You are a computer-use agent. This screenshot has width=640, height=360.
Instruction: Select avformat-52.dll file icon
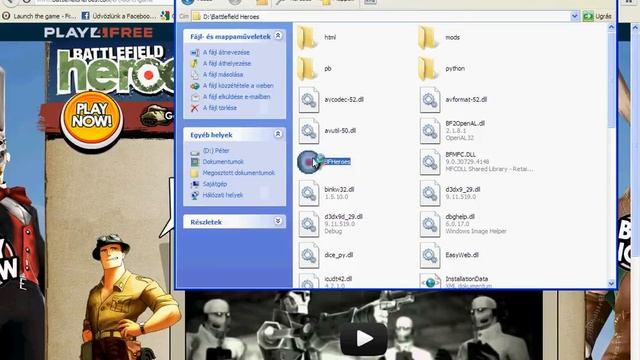430,100
